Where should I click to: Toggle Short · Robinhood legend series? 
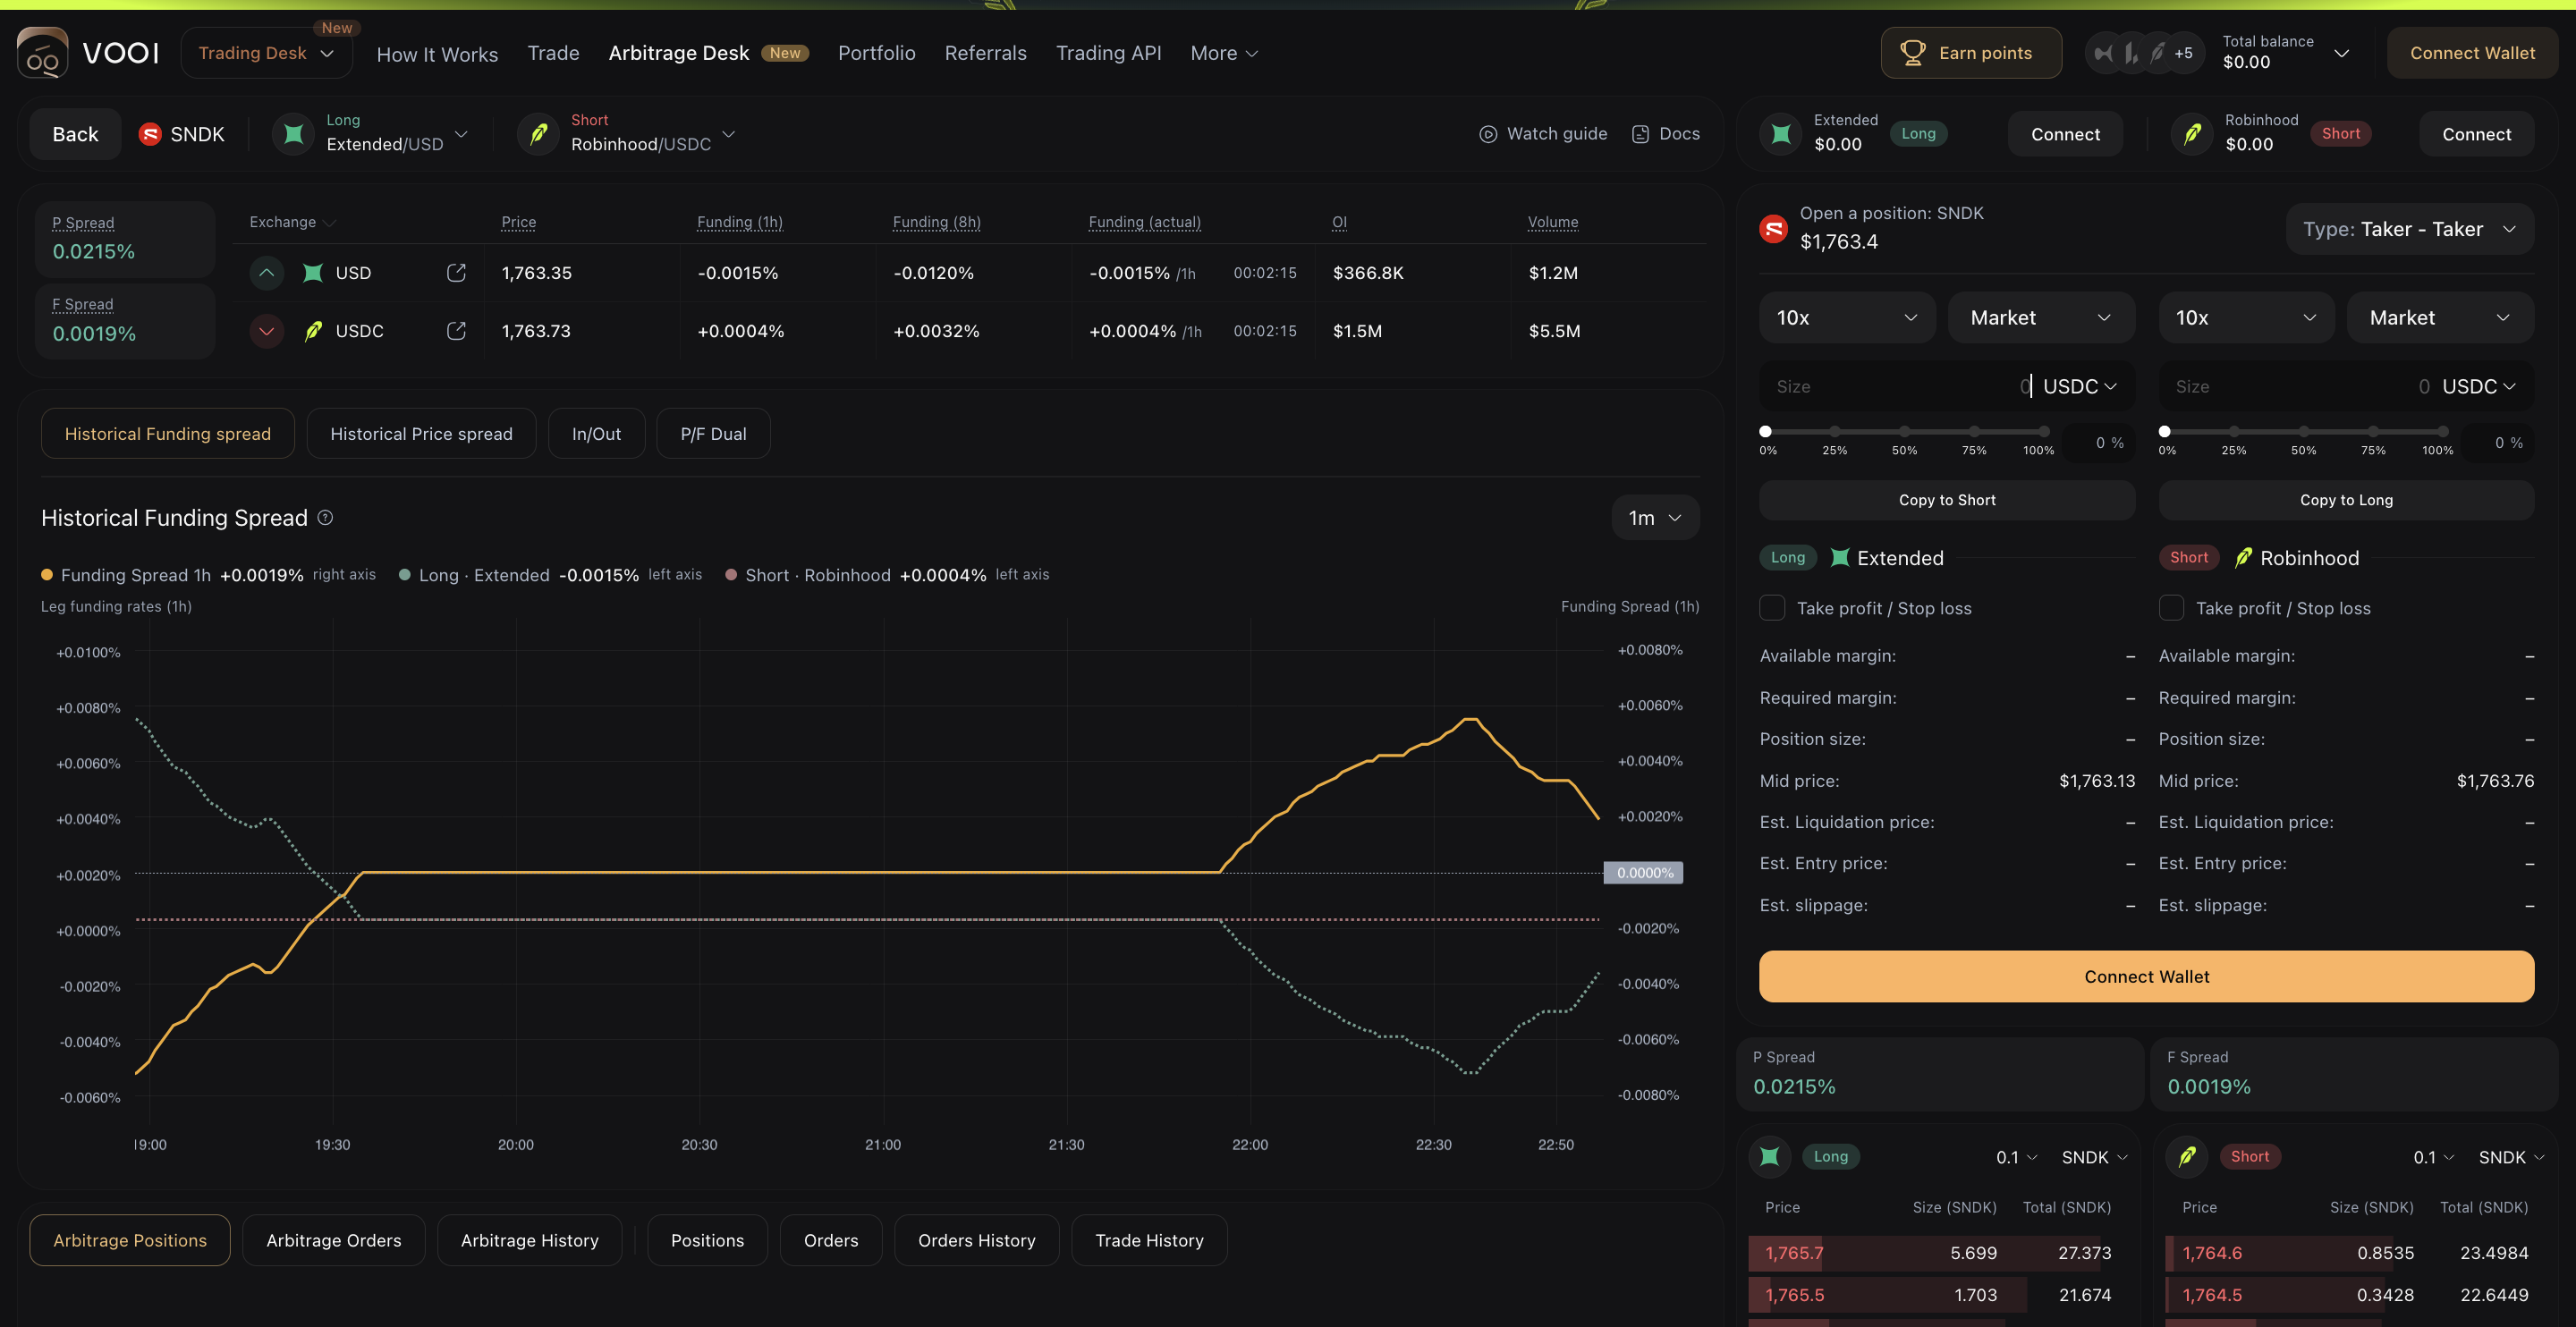pyautogui.click(x=887, y=575)
